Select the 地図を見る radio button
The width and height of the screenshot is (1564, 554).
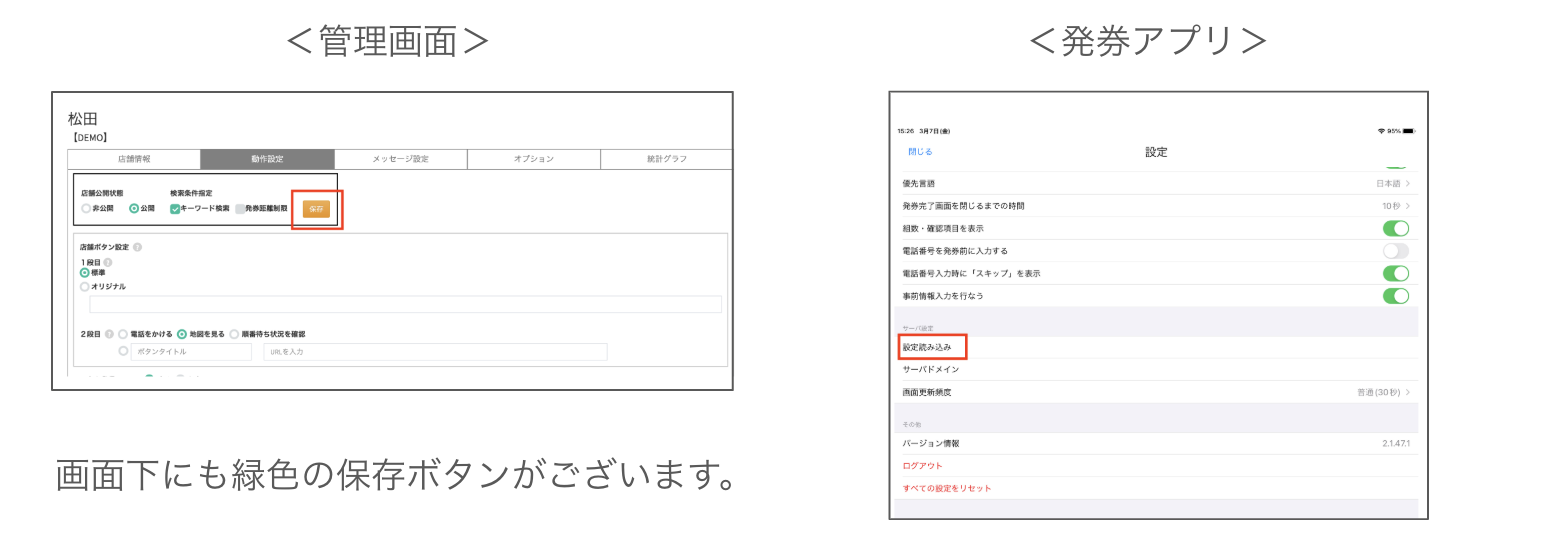point(182,334)
